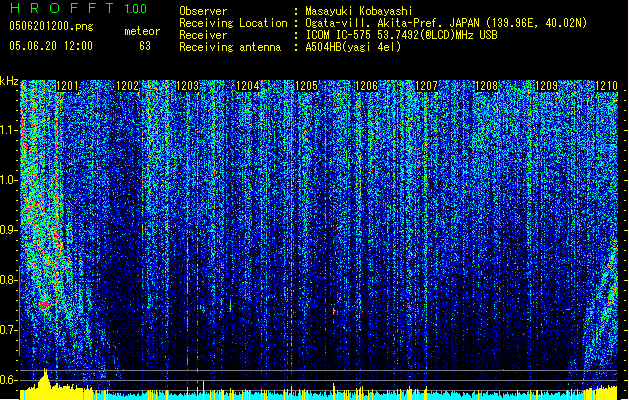This screenshot has height=400, width=629.
Task: Click the kHz axis unit label
Action: click(x=9, y=81)
